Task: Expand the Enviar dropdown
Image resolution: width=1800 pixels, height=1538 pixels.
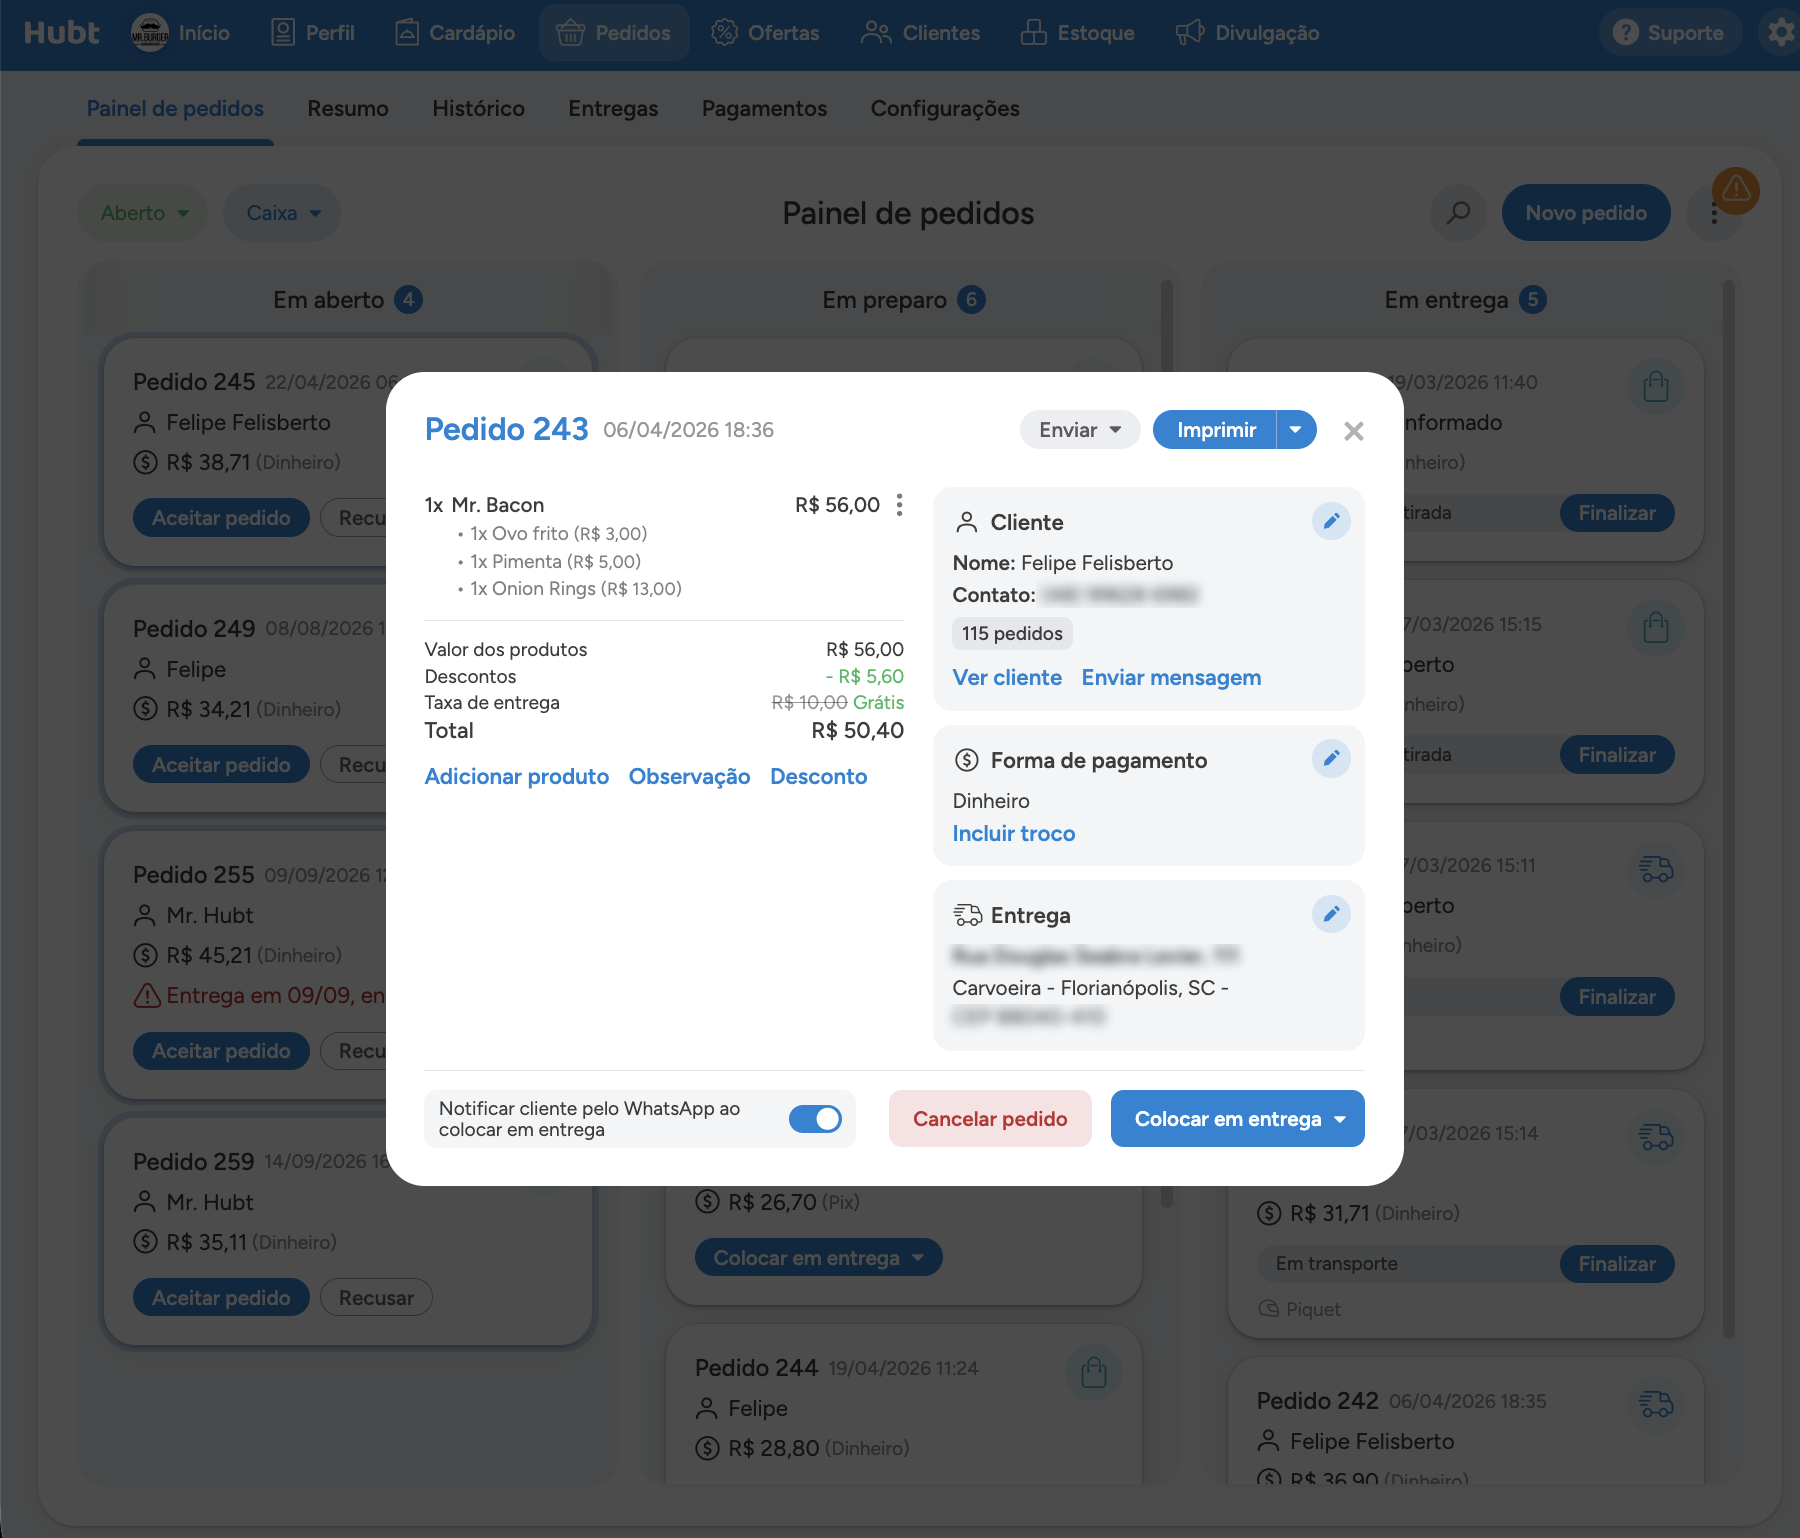Action: click(x=1080, y=430)
